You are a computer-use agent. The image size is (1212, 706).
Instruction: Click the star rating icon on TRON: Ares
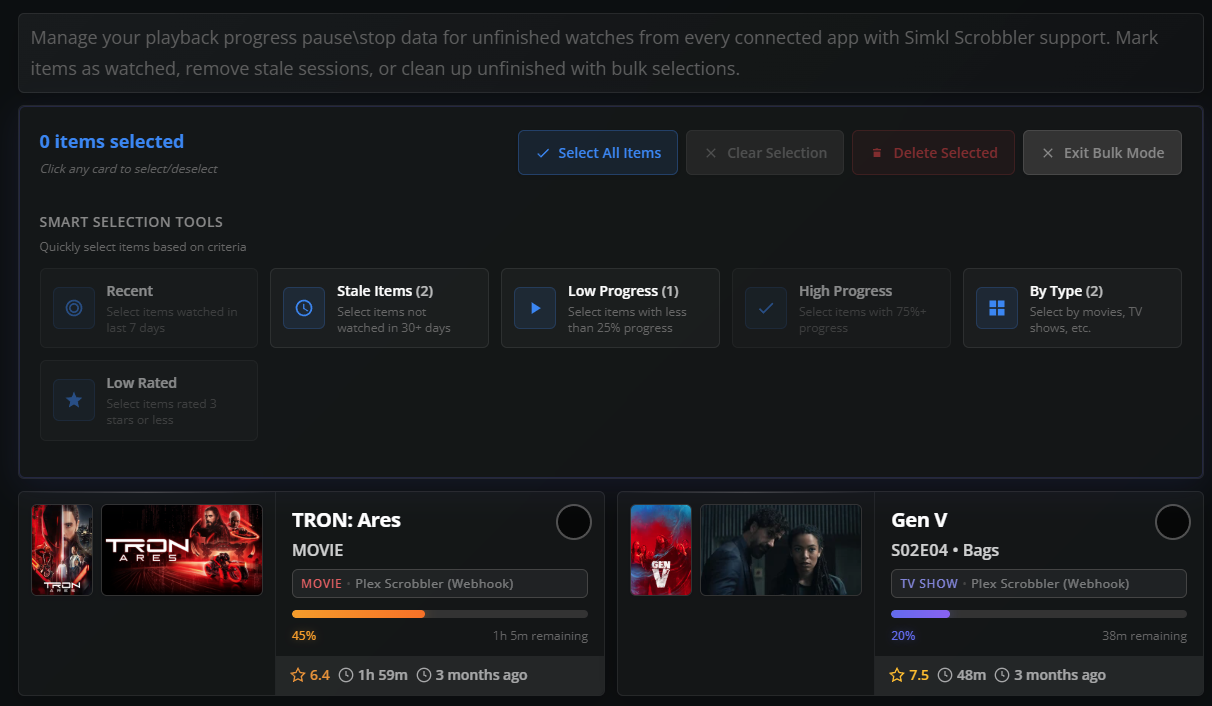[x=297, y=675]
